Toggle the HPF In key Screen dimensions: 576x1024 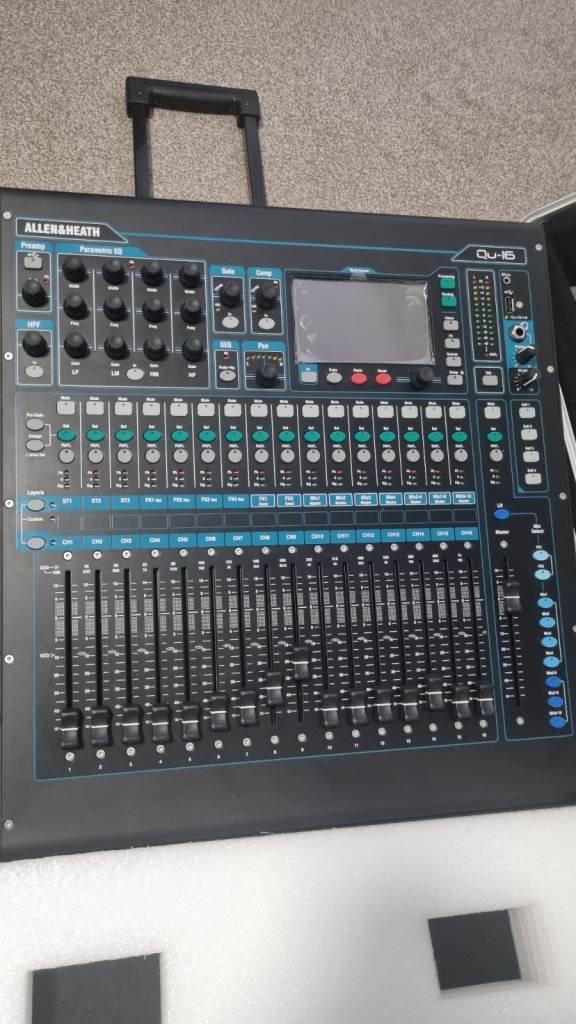[x=34, y=370]
